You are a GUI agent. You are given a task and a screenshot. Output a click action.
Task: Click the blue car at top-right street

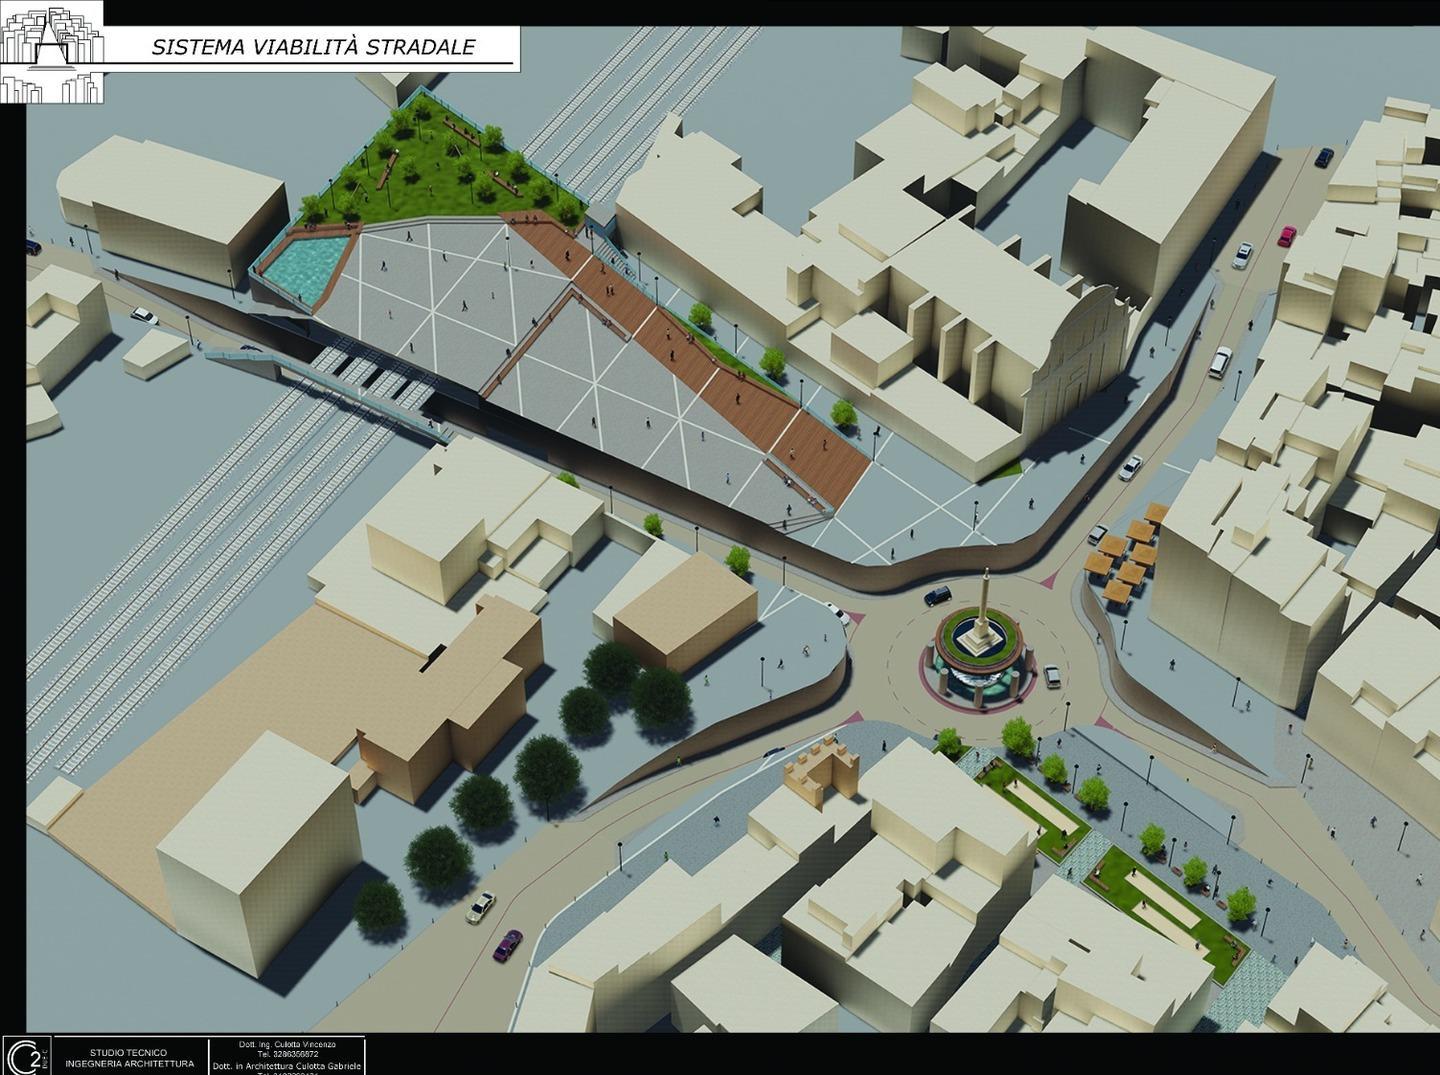point(1324,157)
